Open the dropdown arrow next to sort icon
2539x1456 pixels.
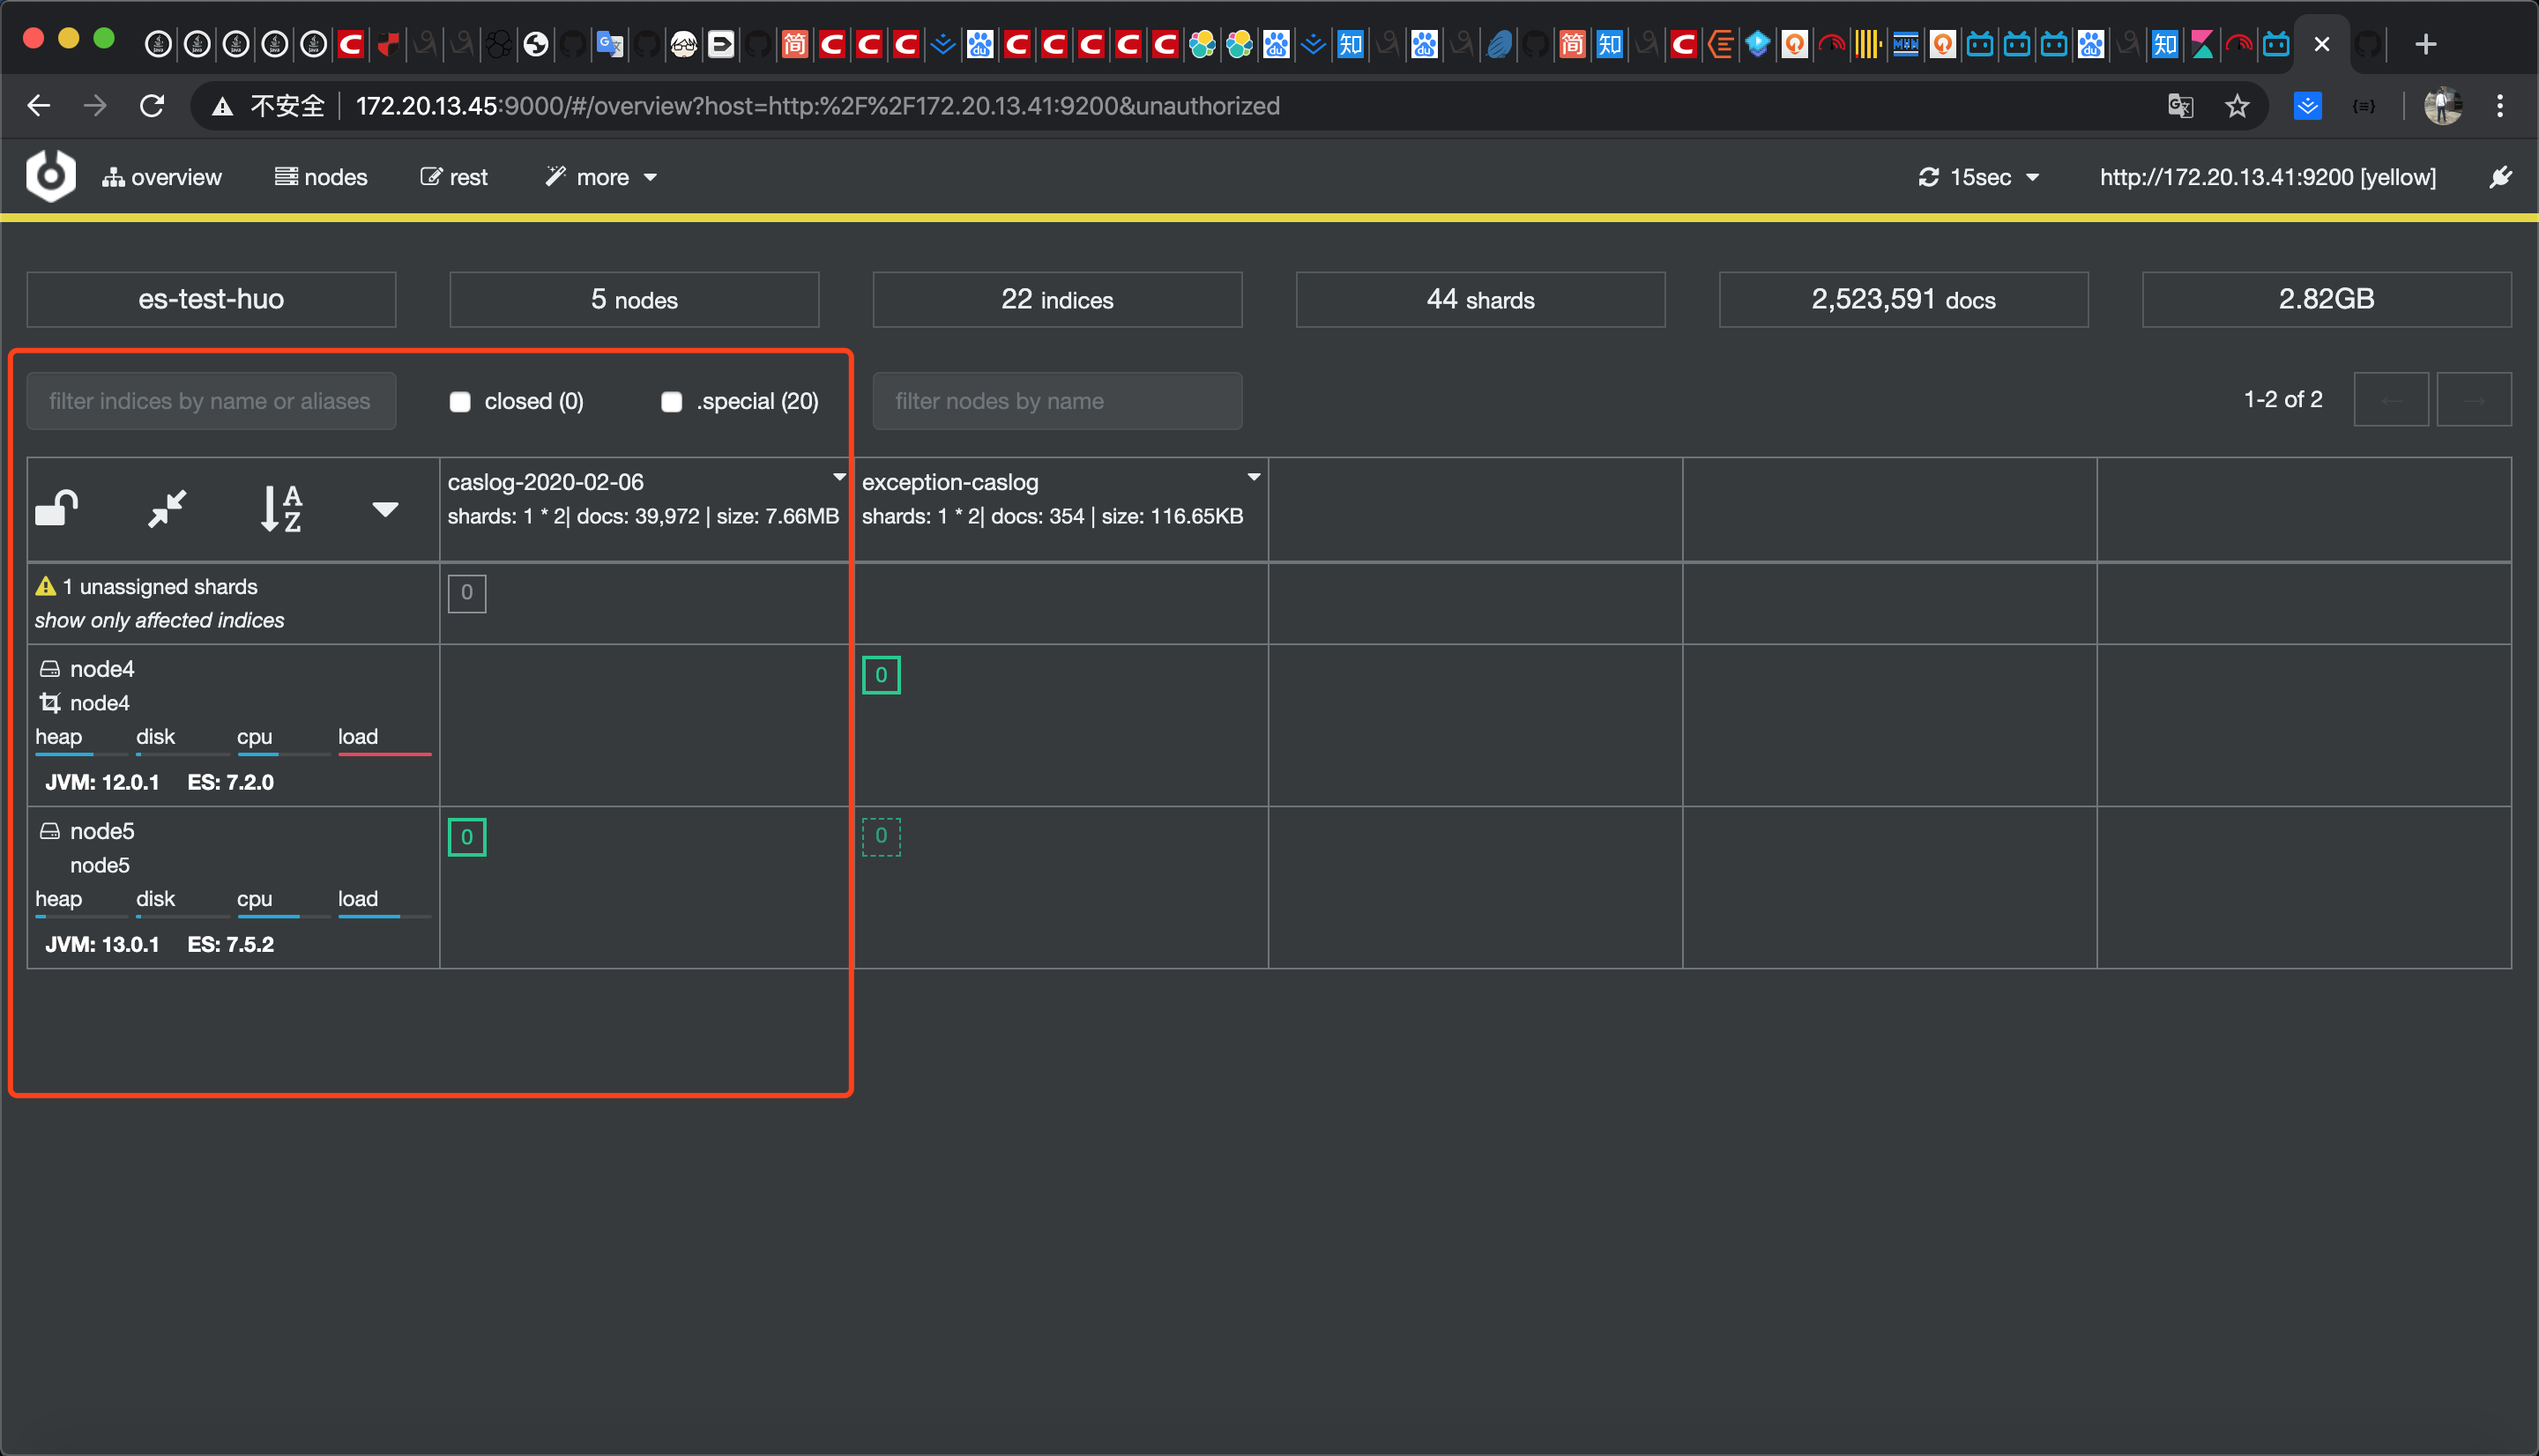click(385, 509)
